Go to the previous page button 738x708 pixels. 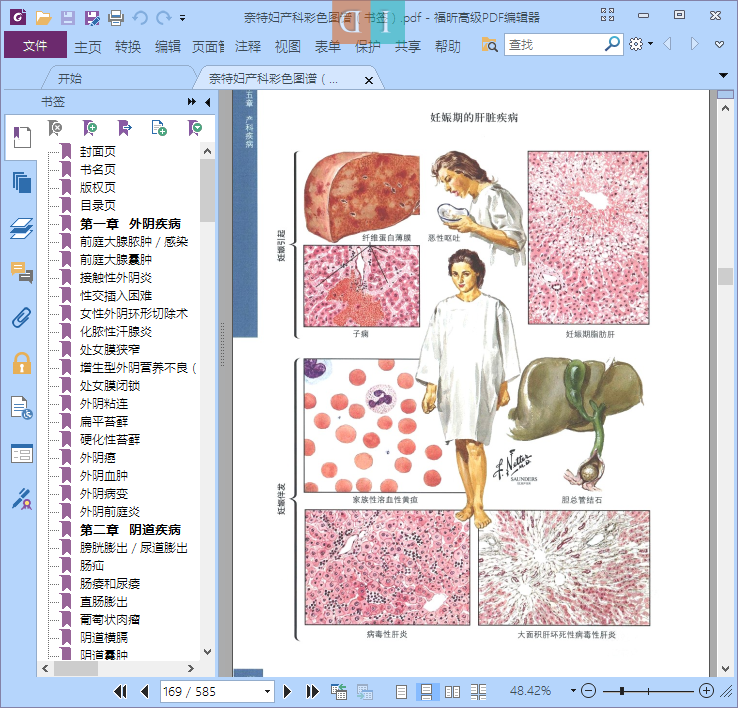[145, 691]
